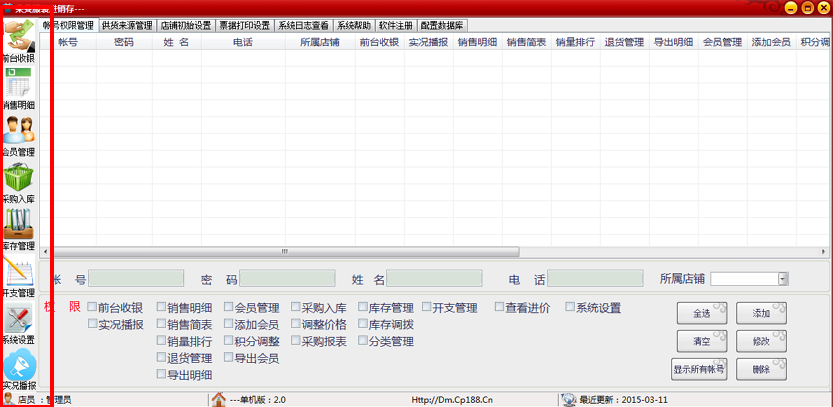This screenshot has width=833, height=407.
Task: Focus the 电话 input field
Action: [x=595, y=278]
